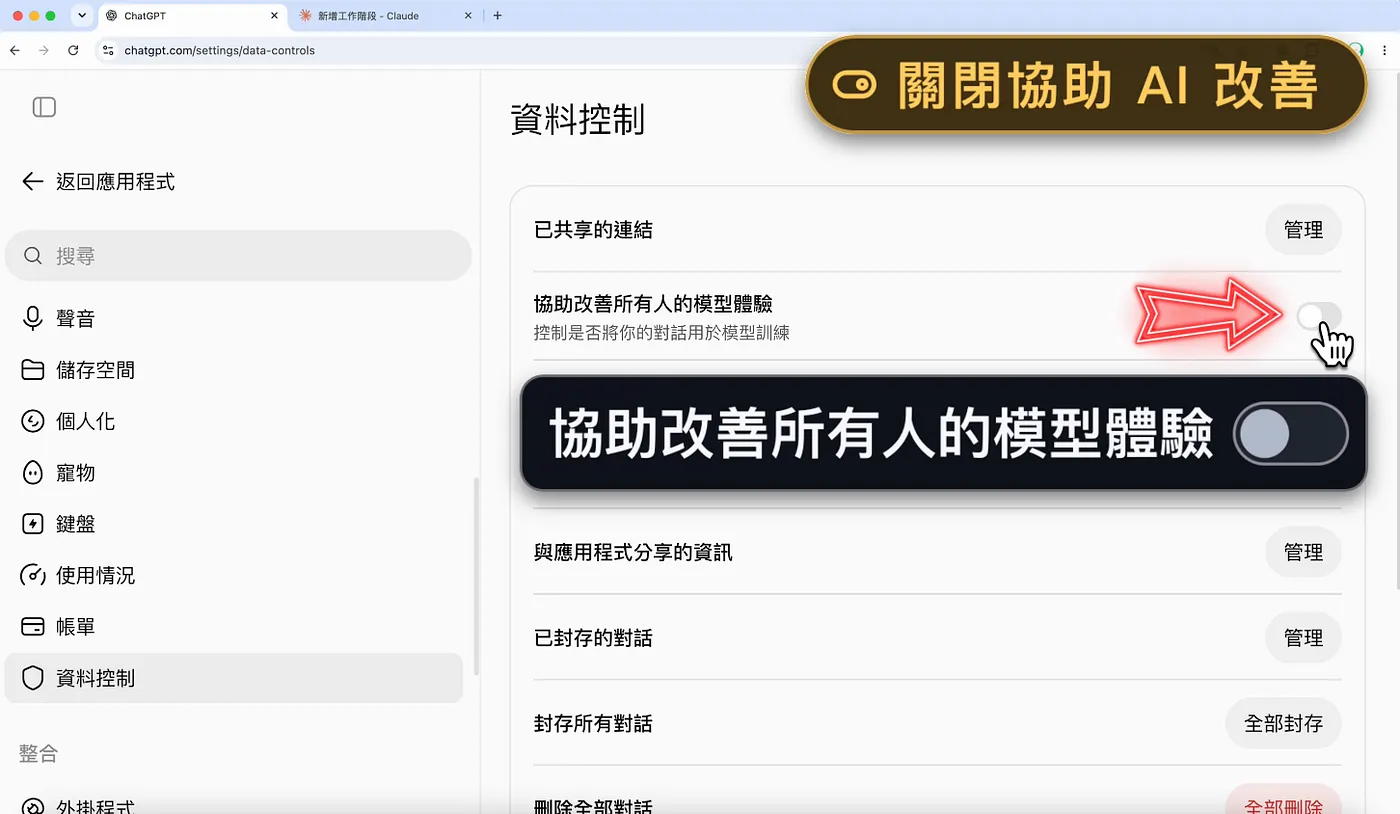Open the 儲存空間 settings section
1400x814 pixels.
pos(234,370)
